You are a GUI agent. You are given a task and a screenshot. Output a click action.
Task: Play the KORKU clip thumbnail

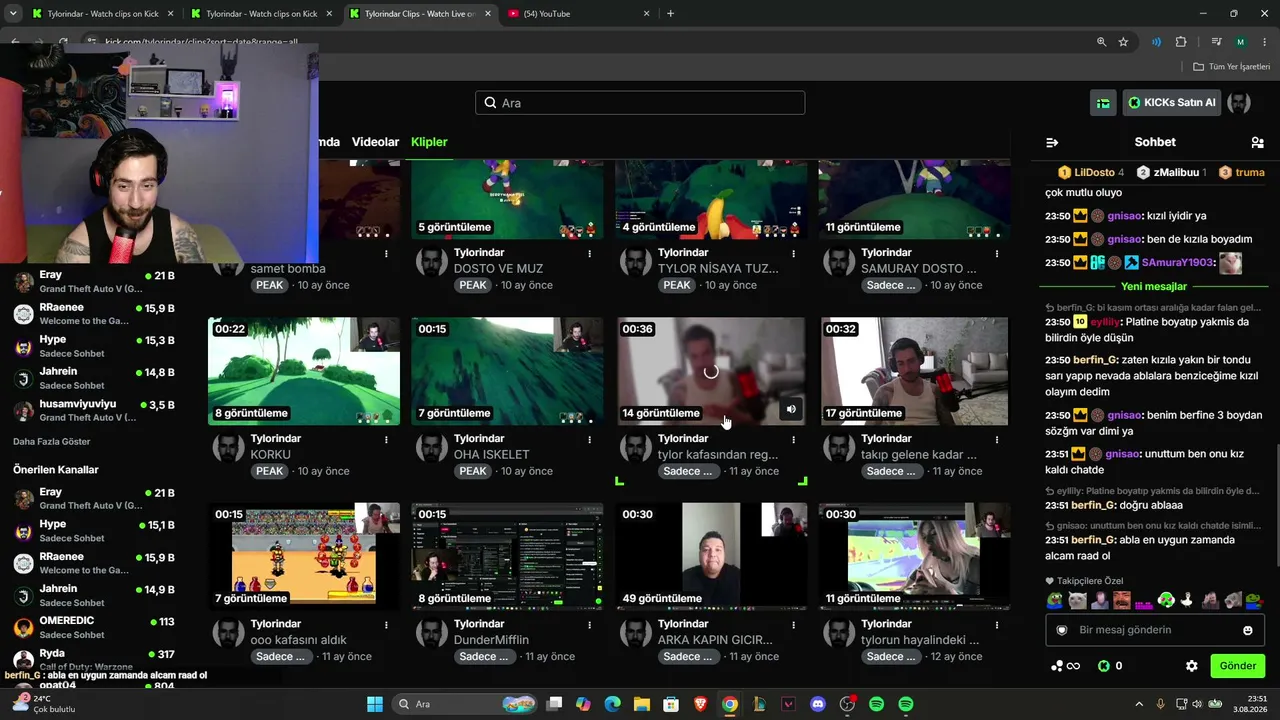click(304, 371)
